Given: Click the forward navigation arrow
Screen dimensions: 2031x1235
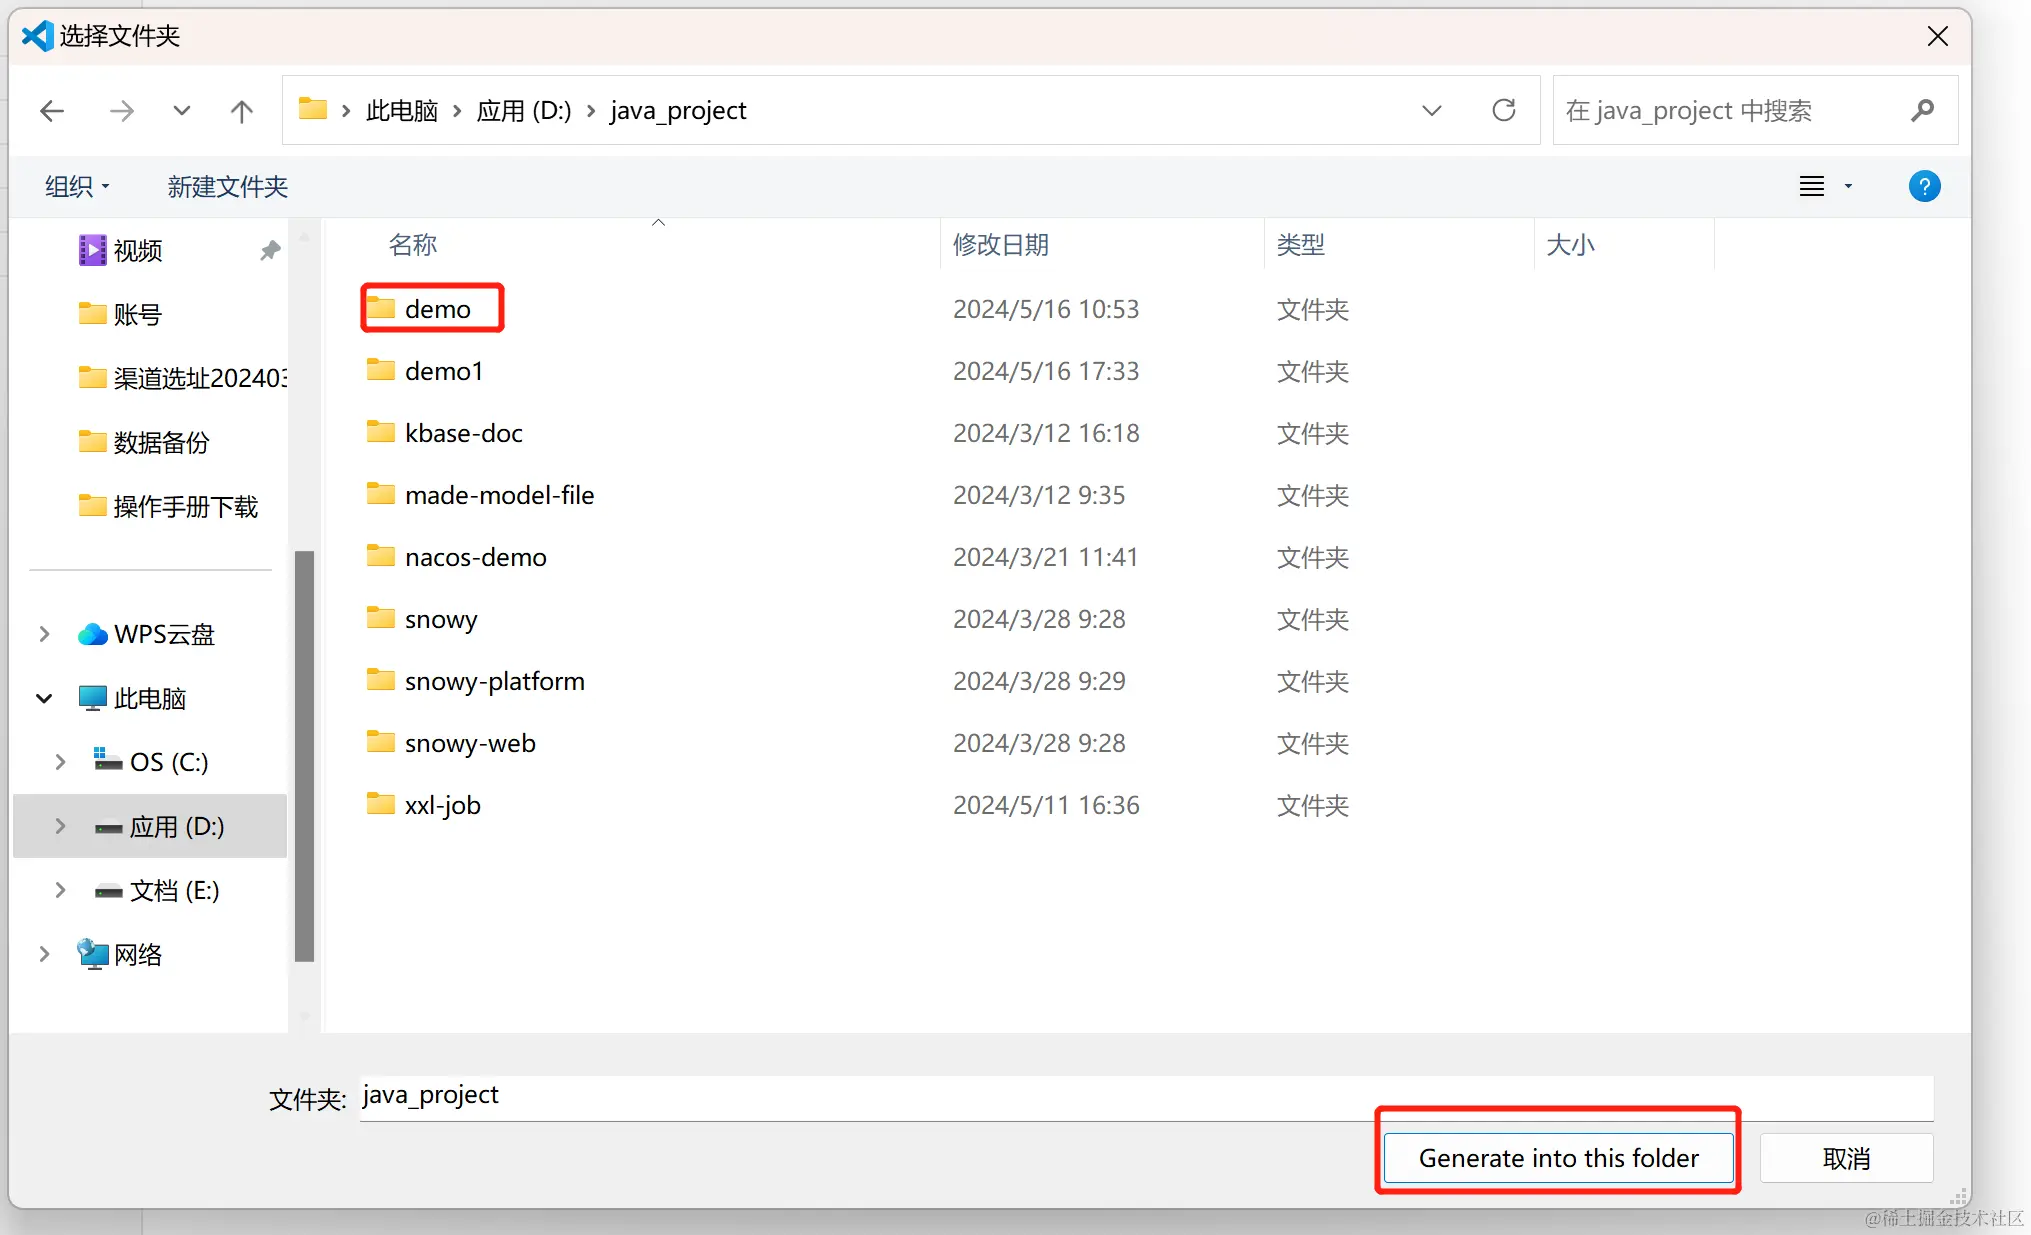Looking at the screenshot, I should (x=121, y=111).
